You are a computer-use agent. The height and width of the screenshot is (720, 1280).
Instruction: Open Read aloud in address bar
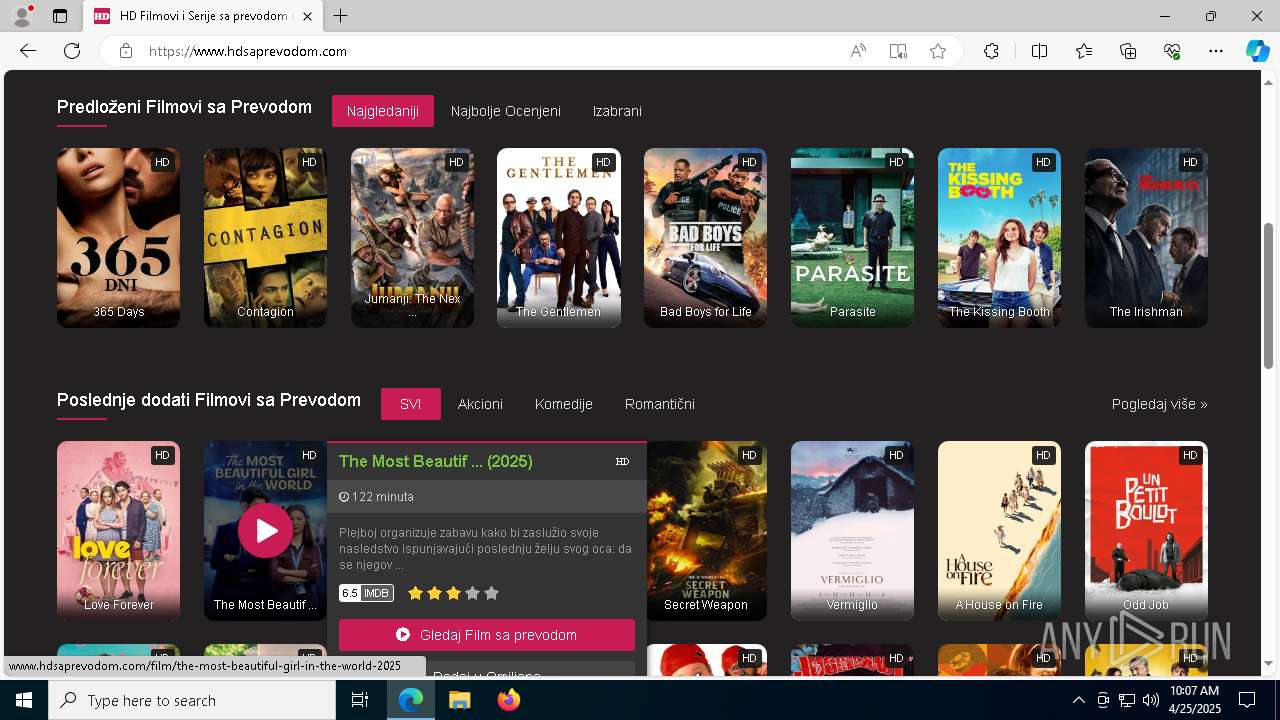coord(858,51)
